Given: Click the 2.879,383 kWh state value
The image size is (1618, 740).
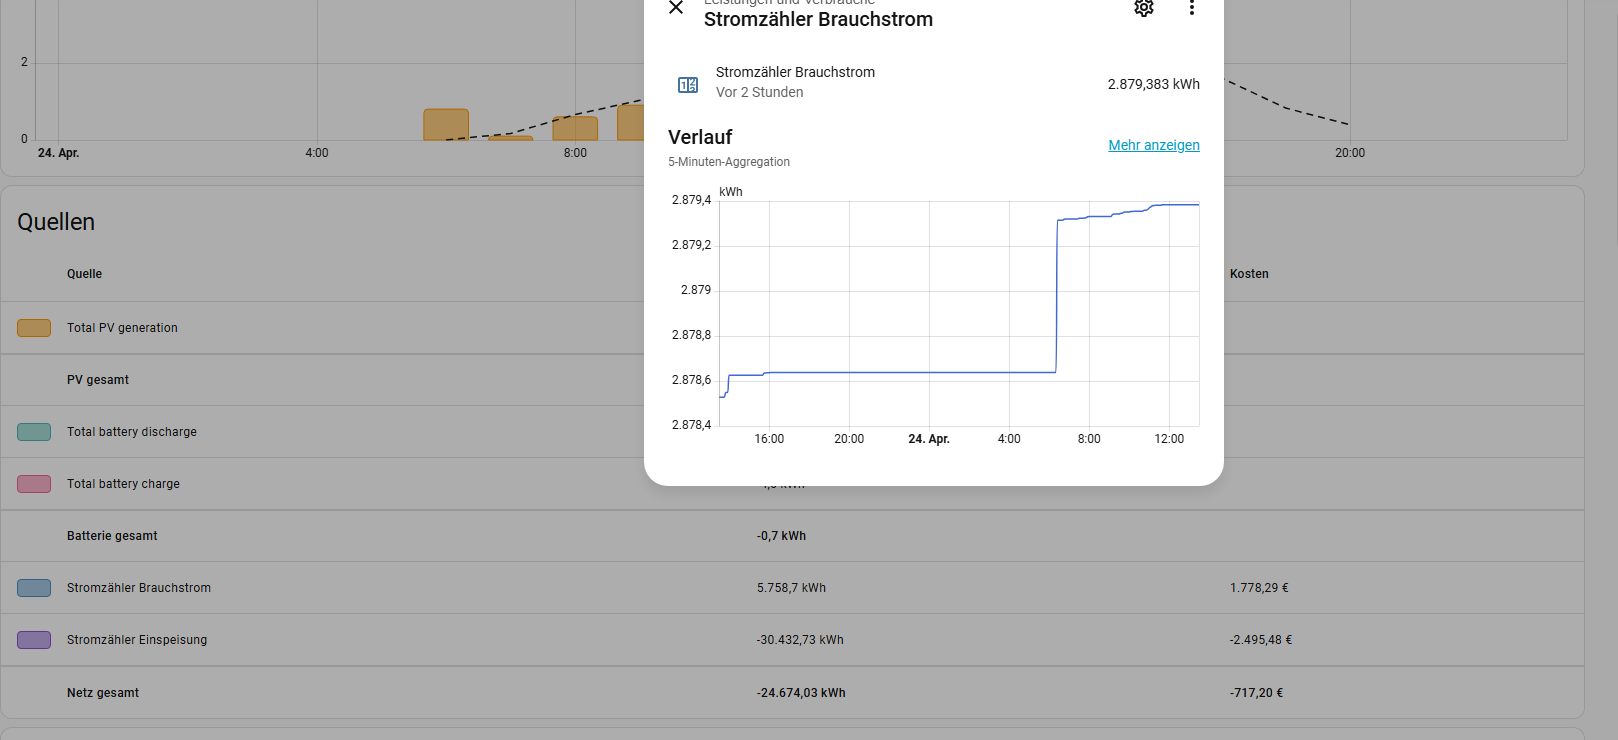Looking at the screenshot, I should [1152, 84].
